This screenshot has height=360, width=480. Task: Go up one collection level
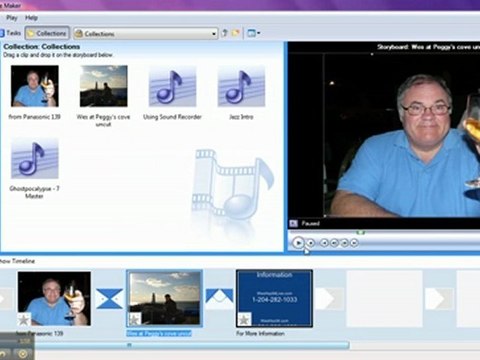point(225,33)
